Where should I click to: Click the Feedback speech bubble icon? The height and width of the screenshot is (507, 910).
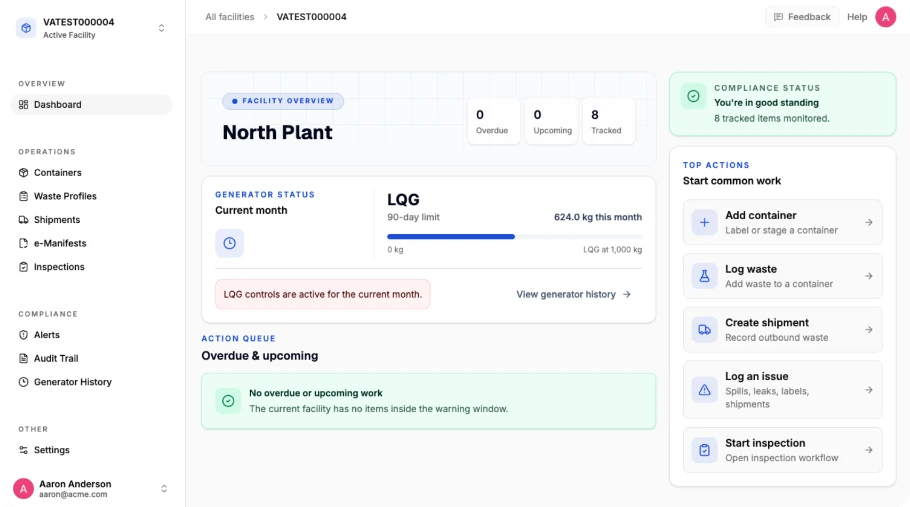tap(778, 17)
